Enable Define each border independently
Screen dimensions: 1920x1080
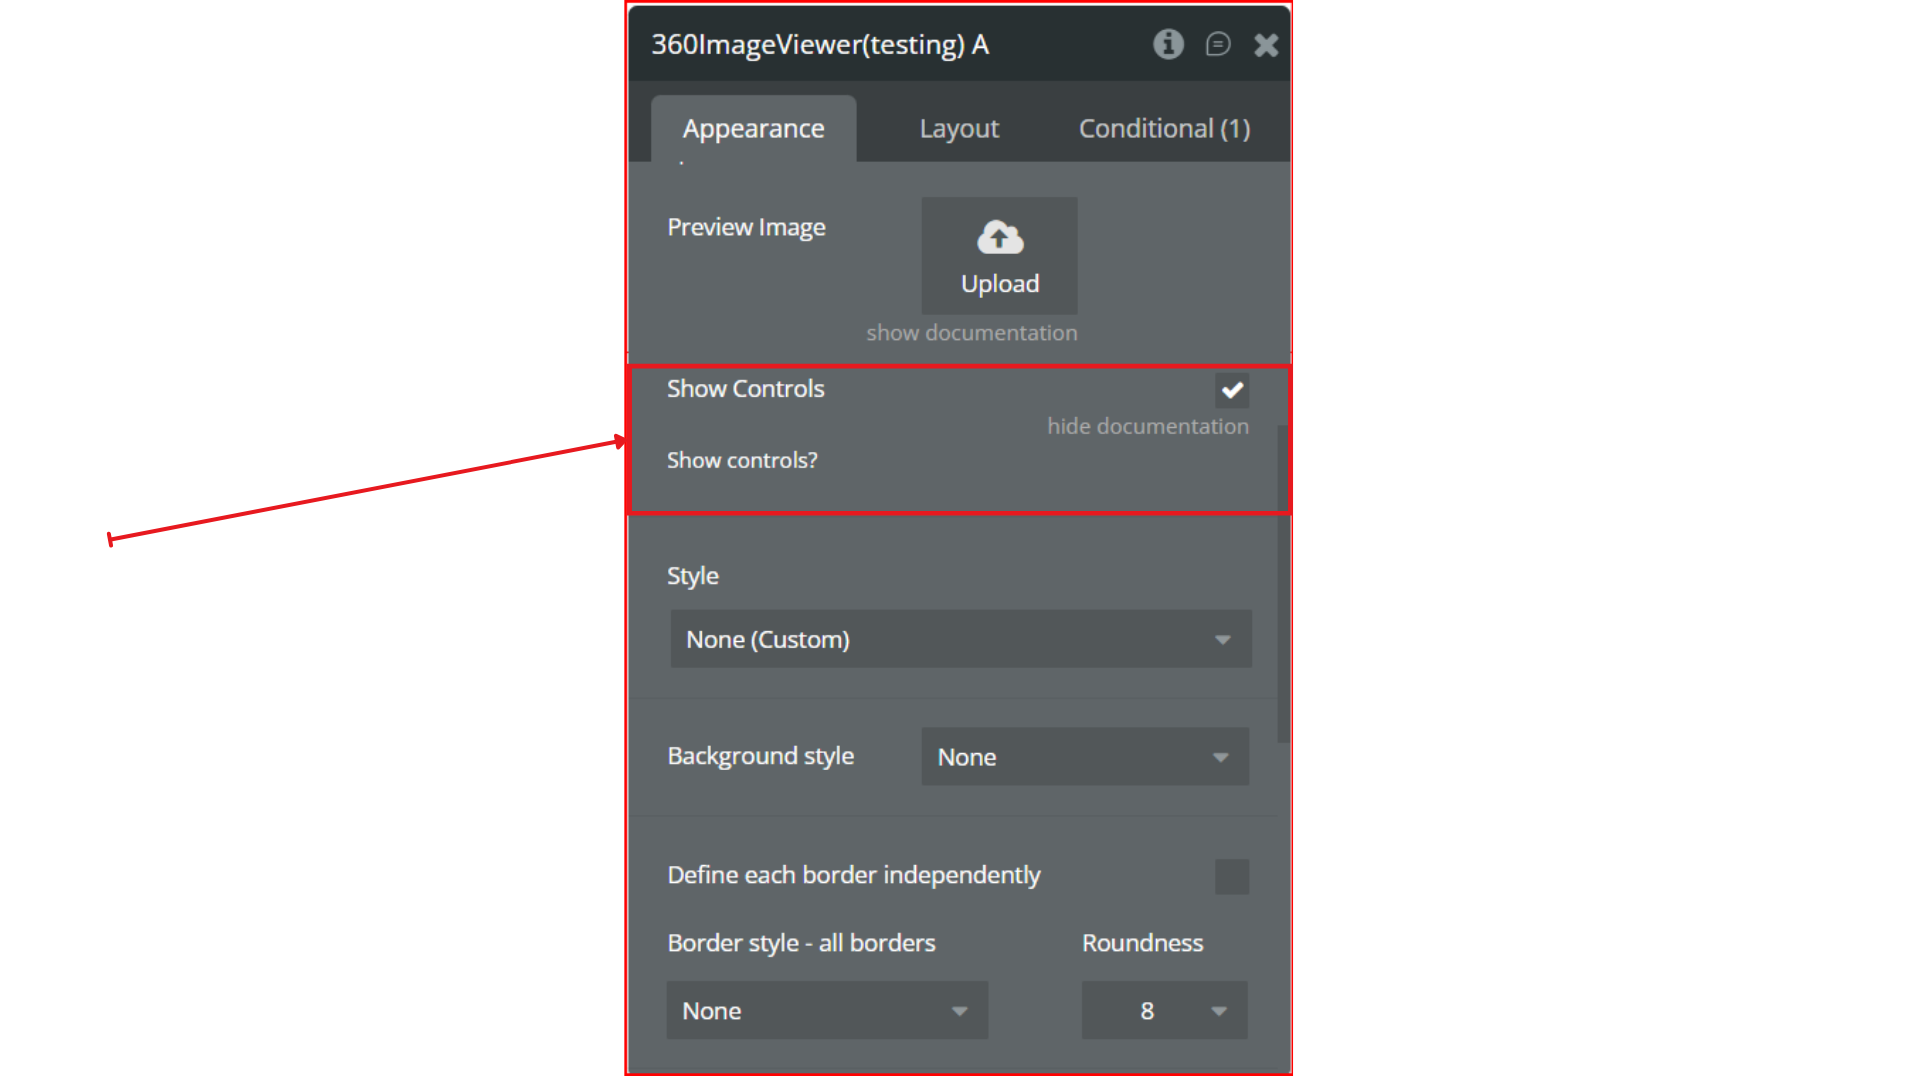point(1232,877)
